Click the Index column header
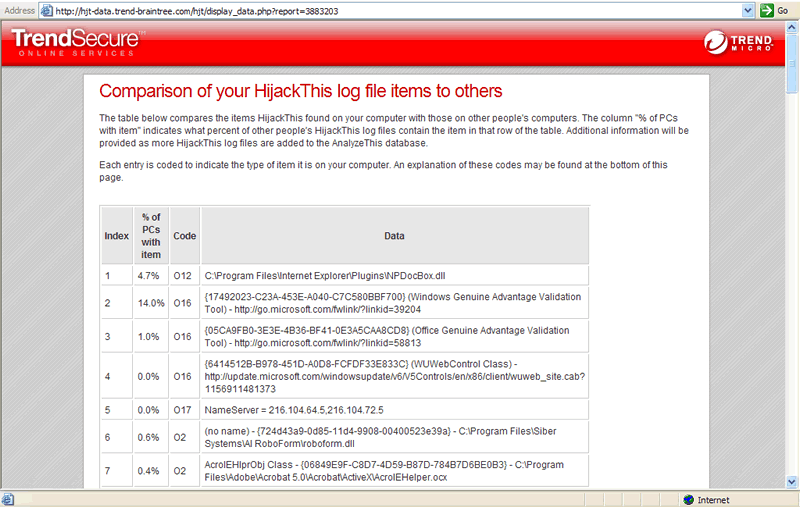Image resolution: width=800 pixels, height=507 pixels. 116,236
